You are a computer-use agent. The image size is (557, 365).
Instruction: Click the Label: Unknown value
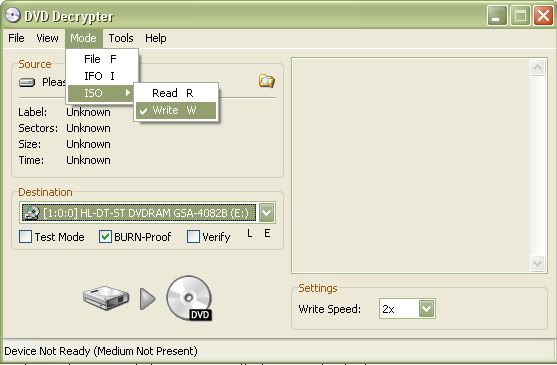pyautogui.click(x=88, y=112)
